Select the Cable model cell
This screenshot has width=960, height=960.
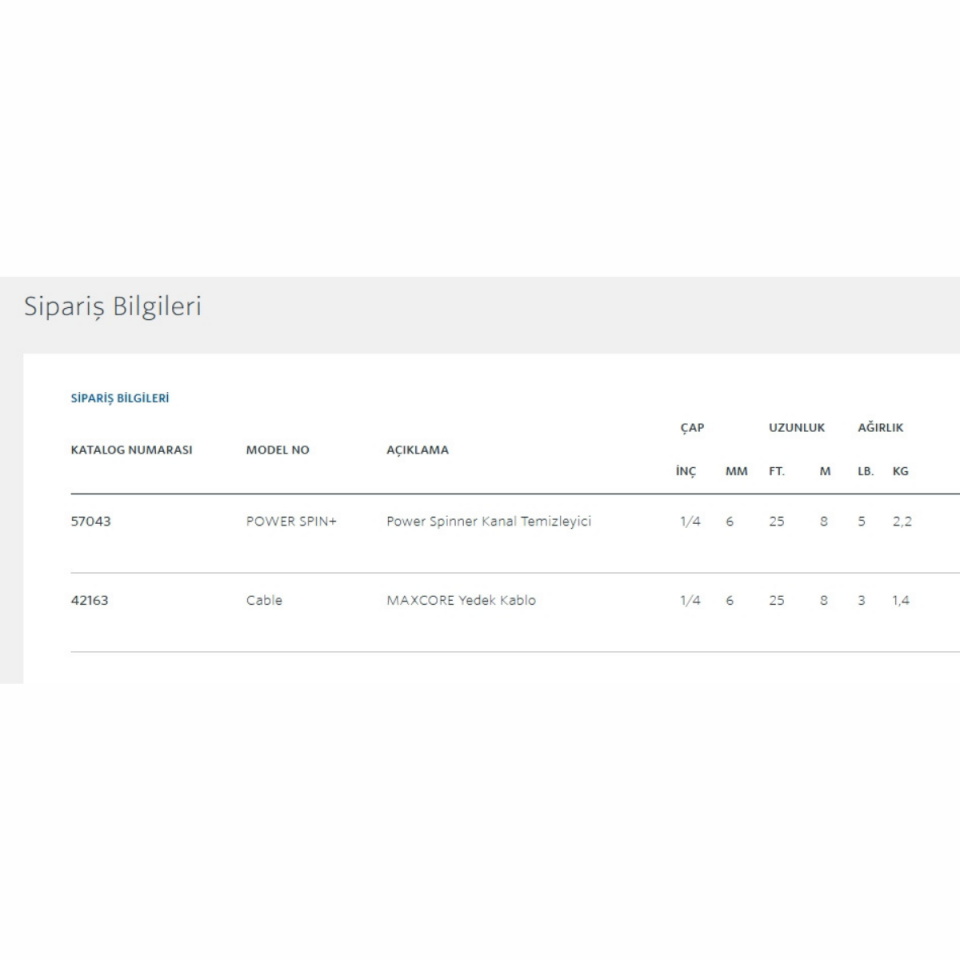(264, 601)
